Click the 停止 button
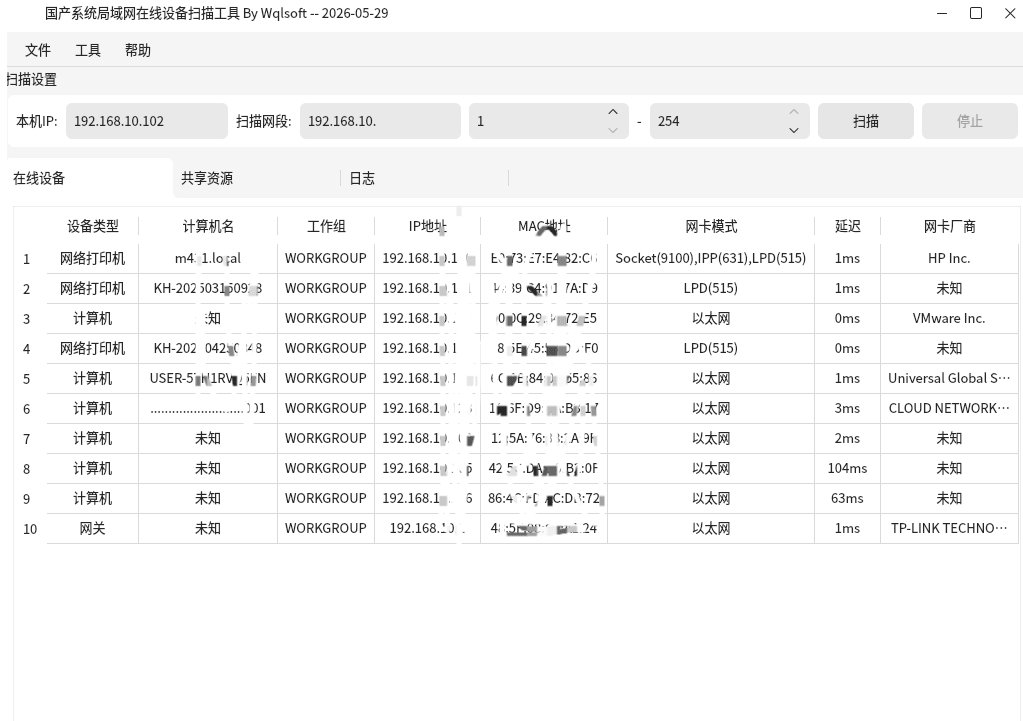 point(970,121)
